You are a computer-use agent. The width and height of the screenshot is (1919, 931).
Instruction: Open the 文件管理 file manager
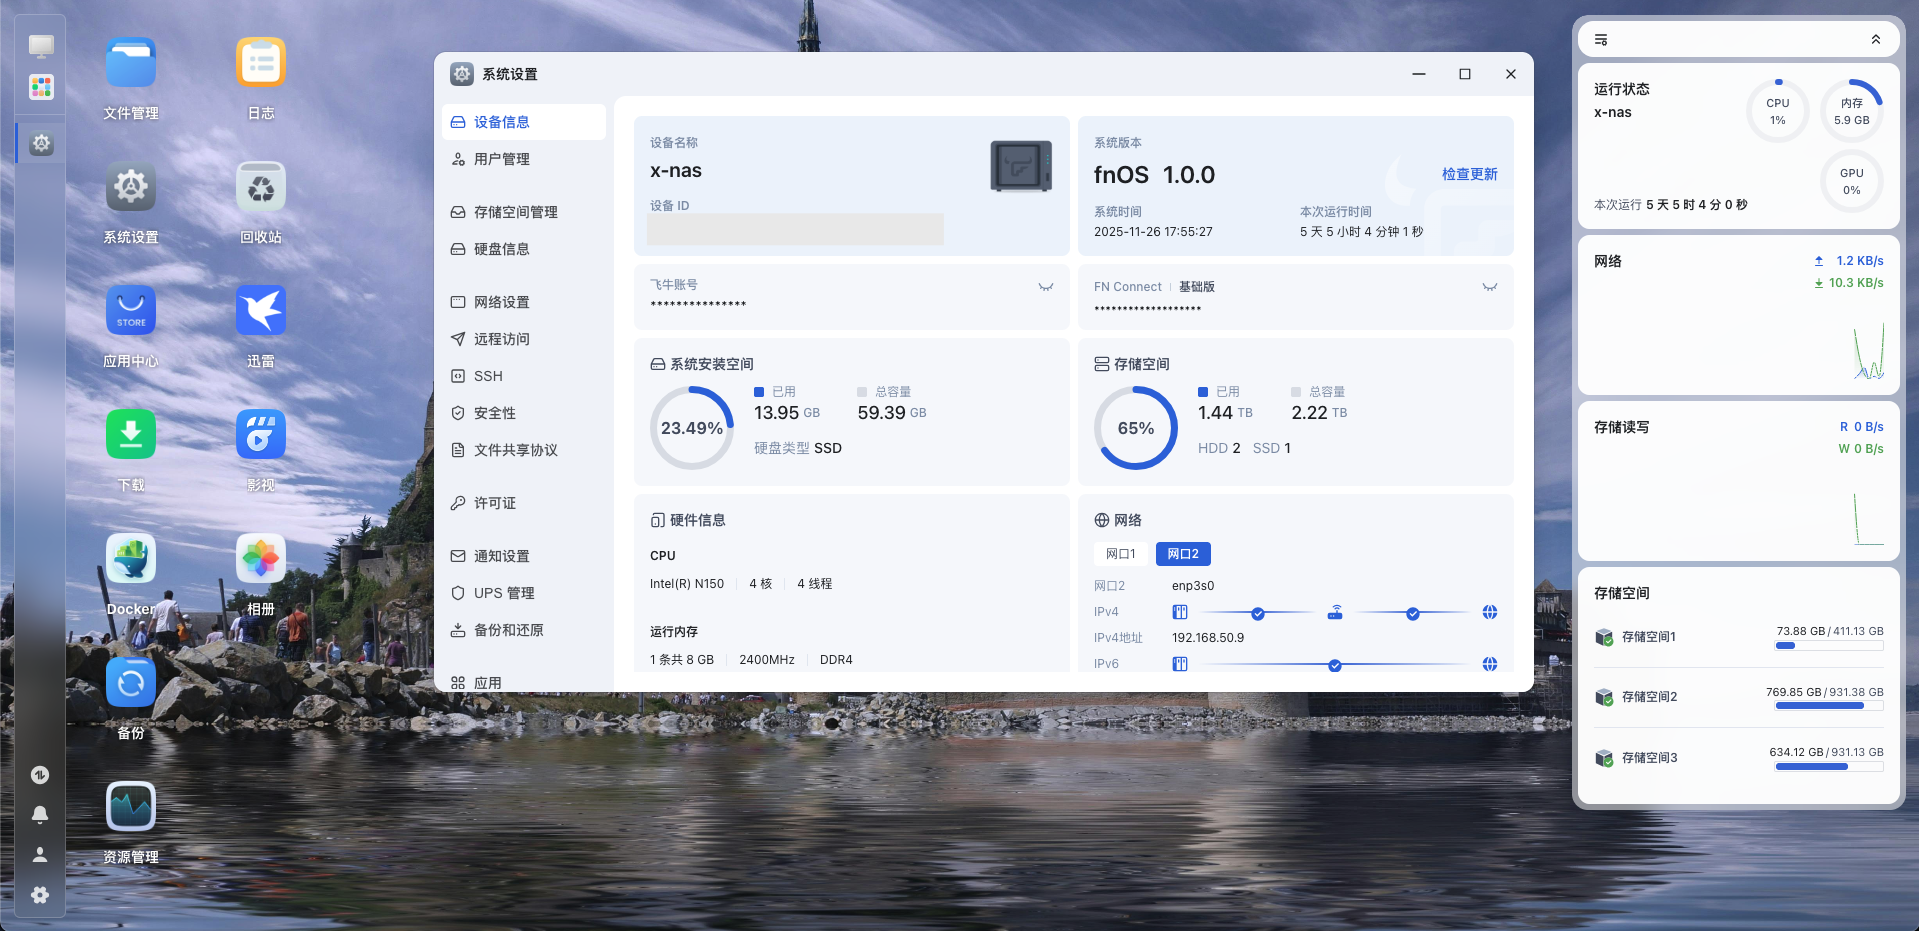pyautogui.click(x=131, y=63)
